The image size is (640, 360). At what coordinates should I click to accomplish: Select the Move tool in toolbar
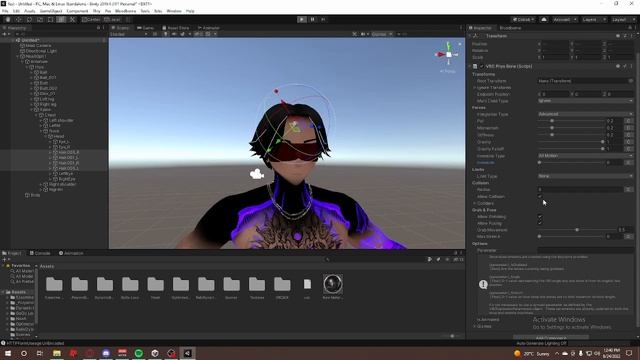18,19
